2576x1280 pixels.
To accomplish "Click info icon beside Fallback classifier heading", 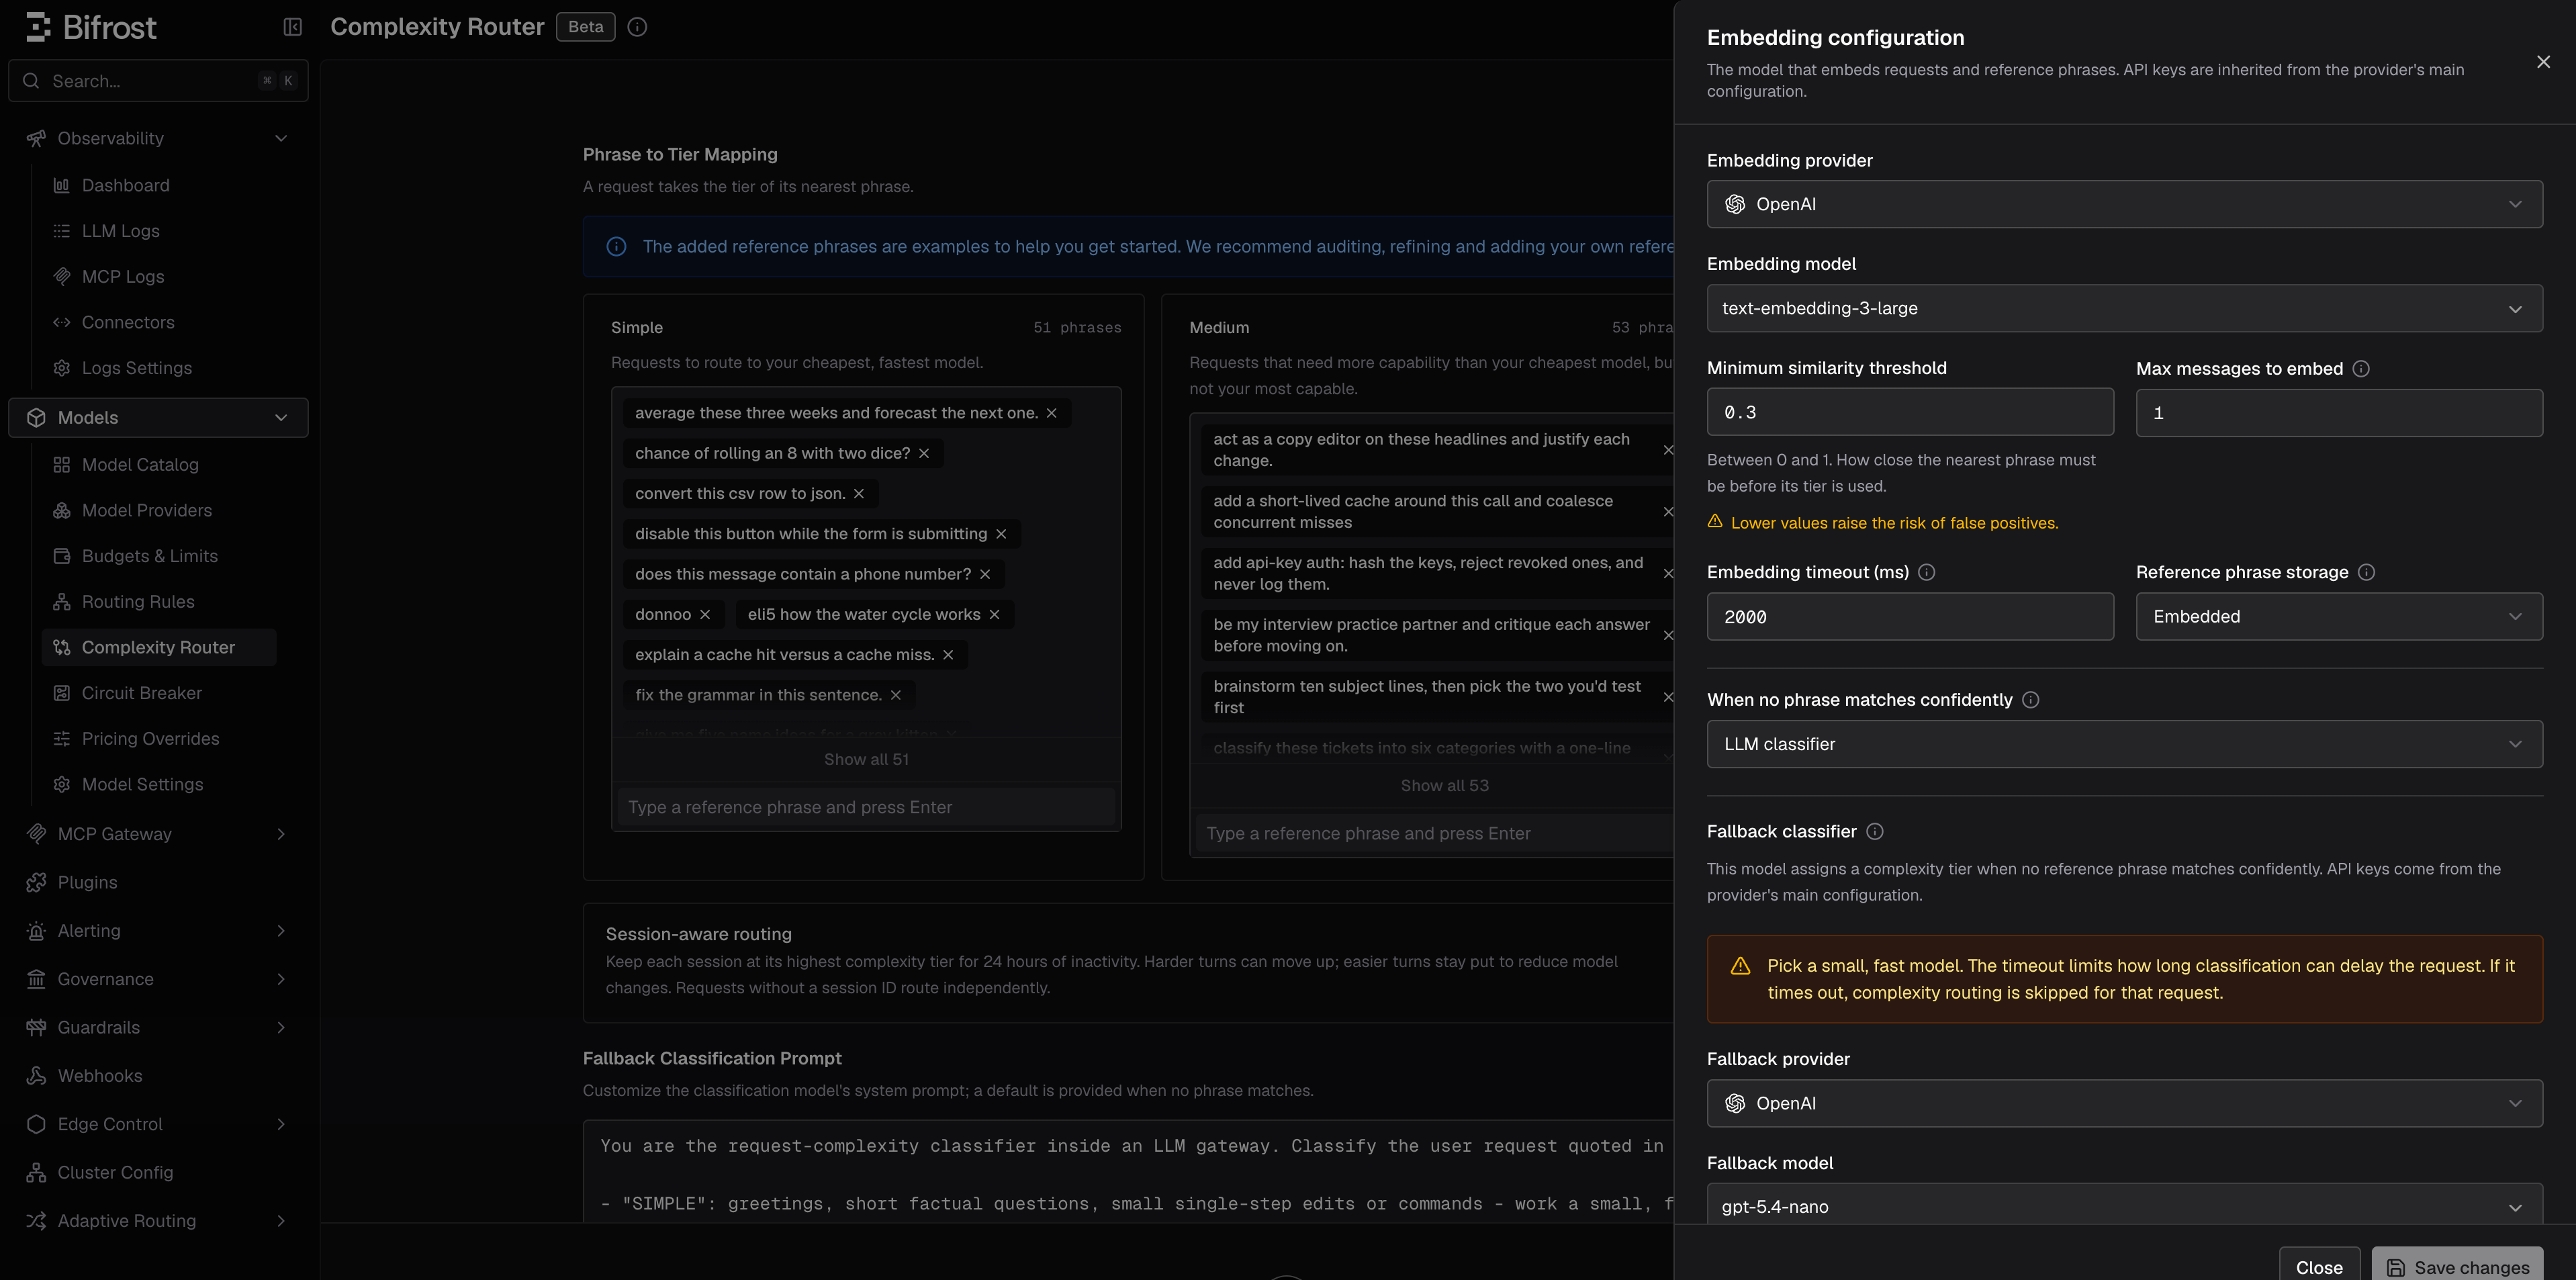I will (x=1875, y=831).
